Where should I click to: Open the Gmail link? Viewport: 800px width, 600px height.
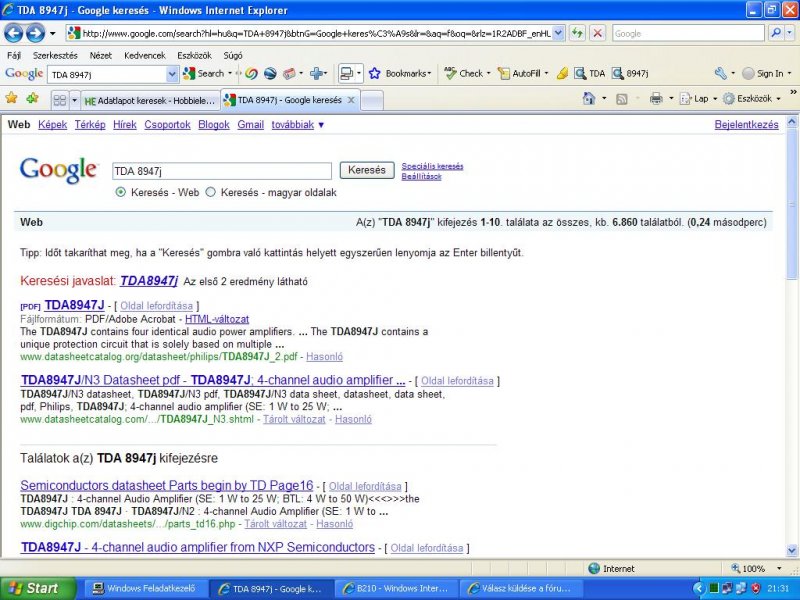[251, 124]
